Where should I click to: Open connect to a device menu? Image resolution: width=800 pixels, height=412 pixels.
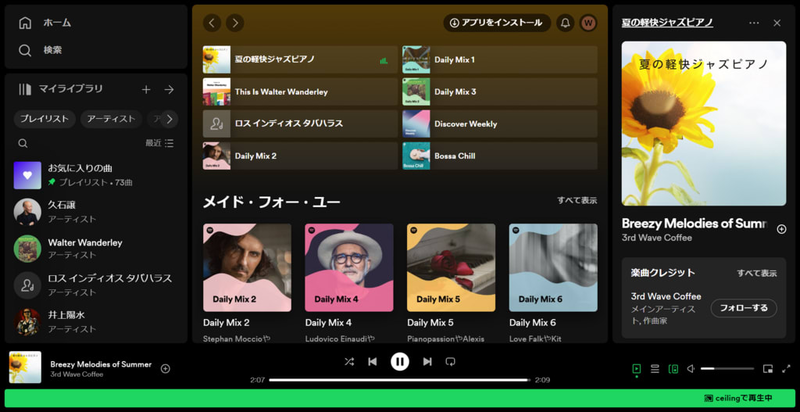(673, 369)
